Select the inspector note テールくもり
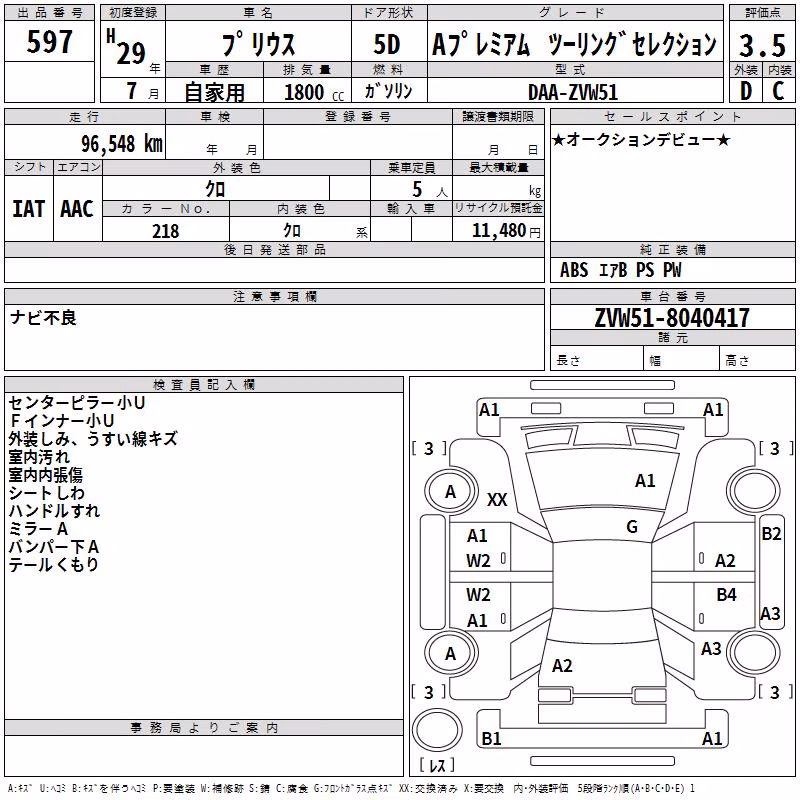The width and height of the screenshot is (800, 800). click(x=54, y=564)
